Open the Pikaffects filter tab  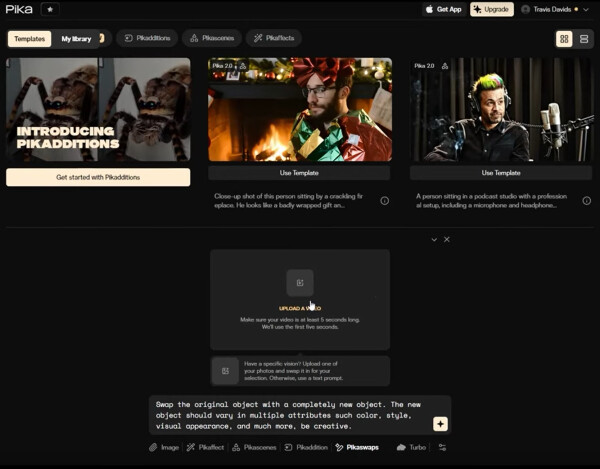tap(274, 38)
